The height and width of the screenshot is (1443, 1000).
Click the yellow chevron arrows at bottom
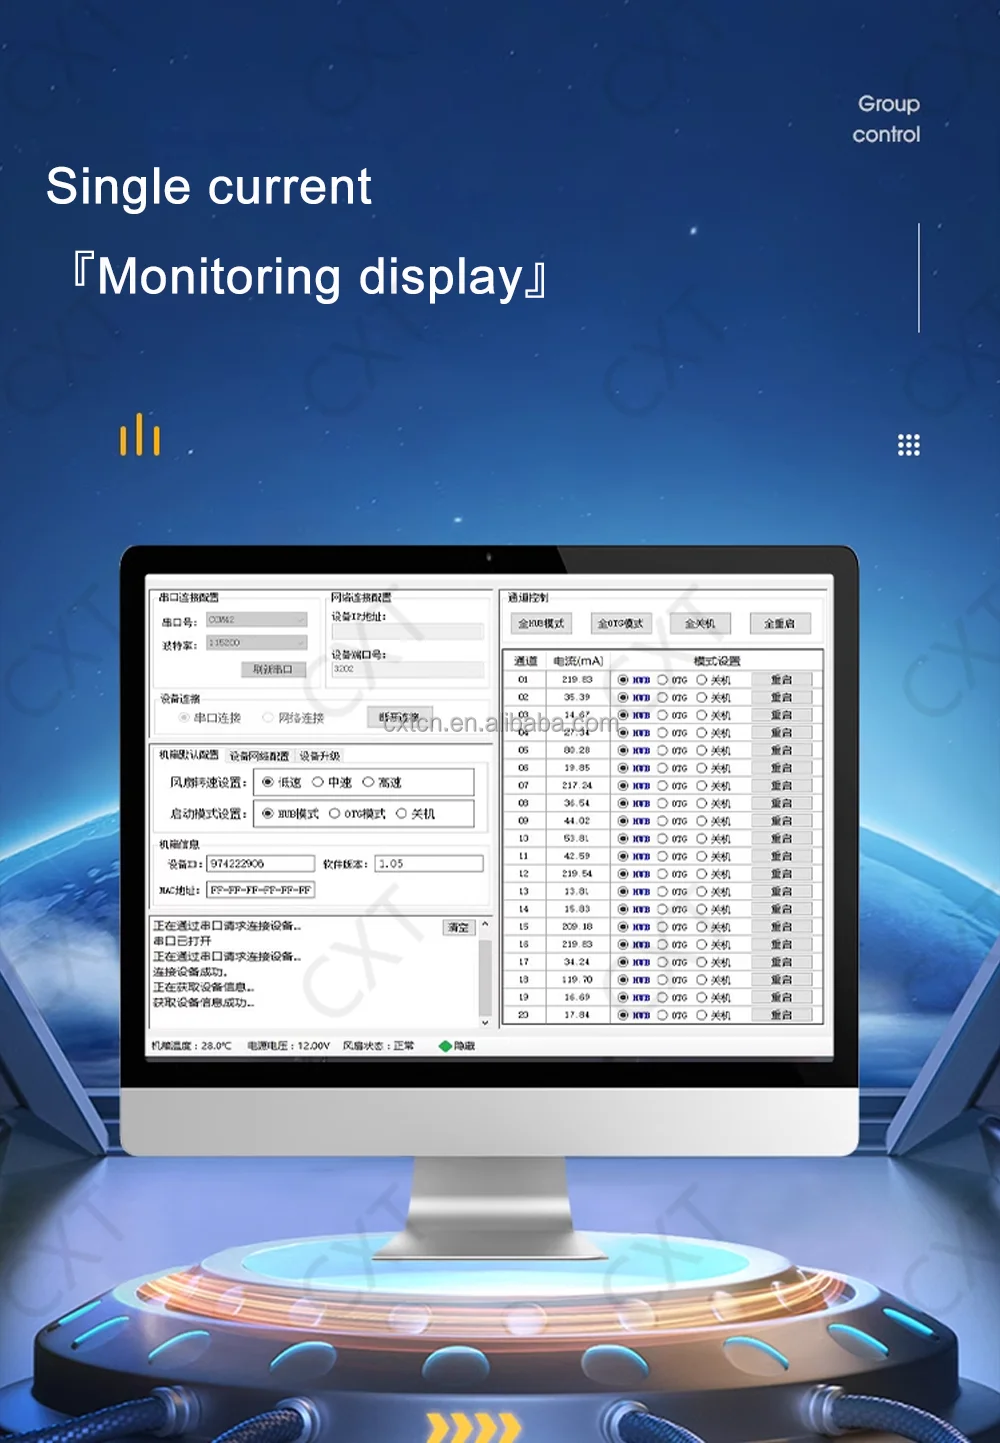point(474,1427)
